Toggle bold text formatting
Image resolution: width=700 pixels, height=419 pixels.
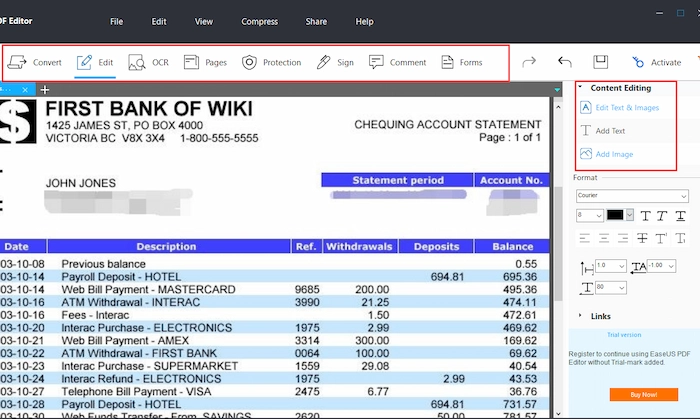pyautogui.click(x=645, y=216)
